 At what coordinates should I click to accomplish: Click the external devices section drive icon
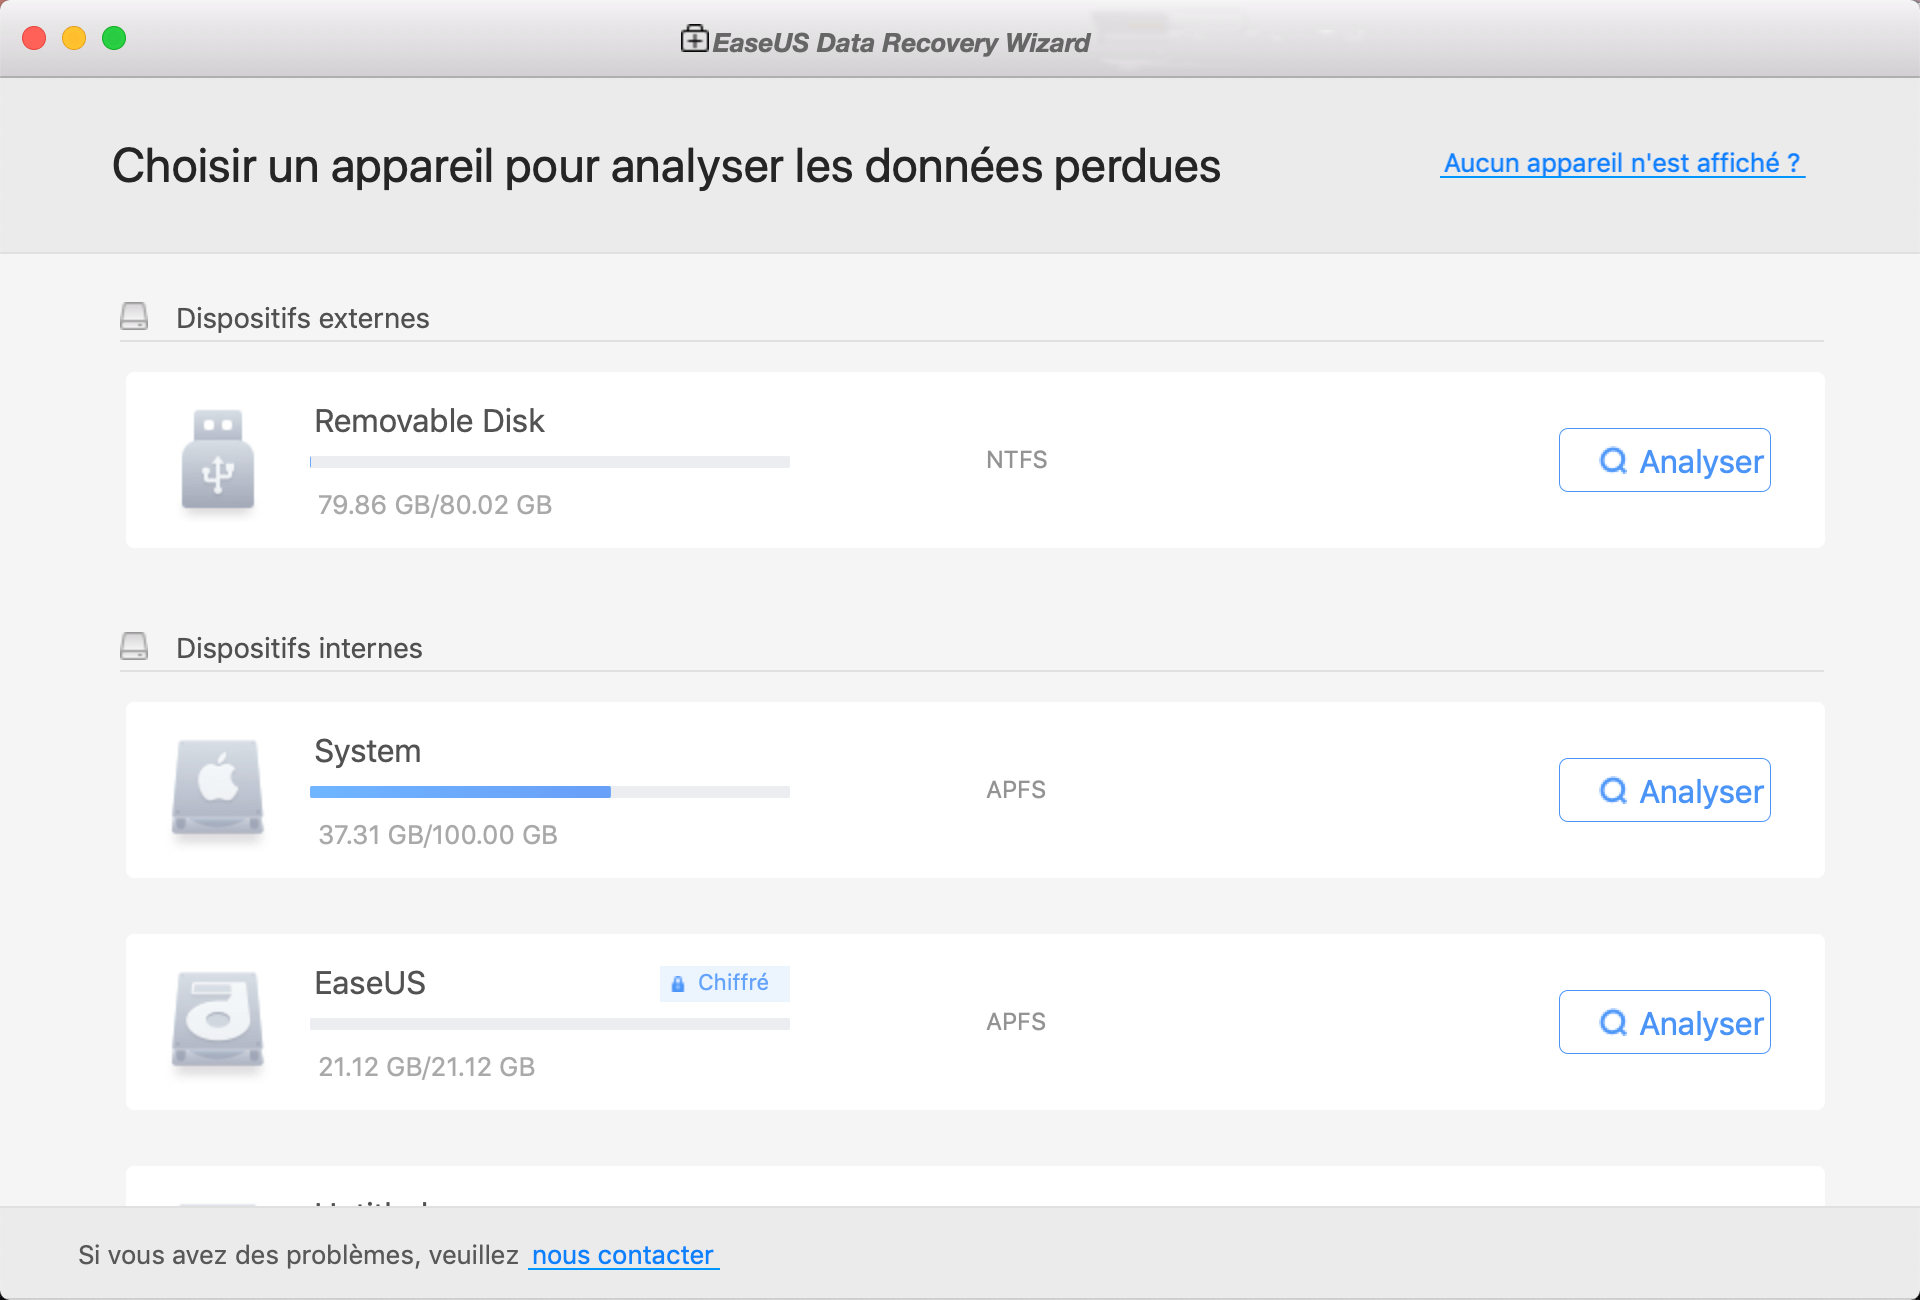click(134, 317)
